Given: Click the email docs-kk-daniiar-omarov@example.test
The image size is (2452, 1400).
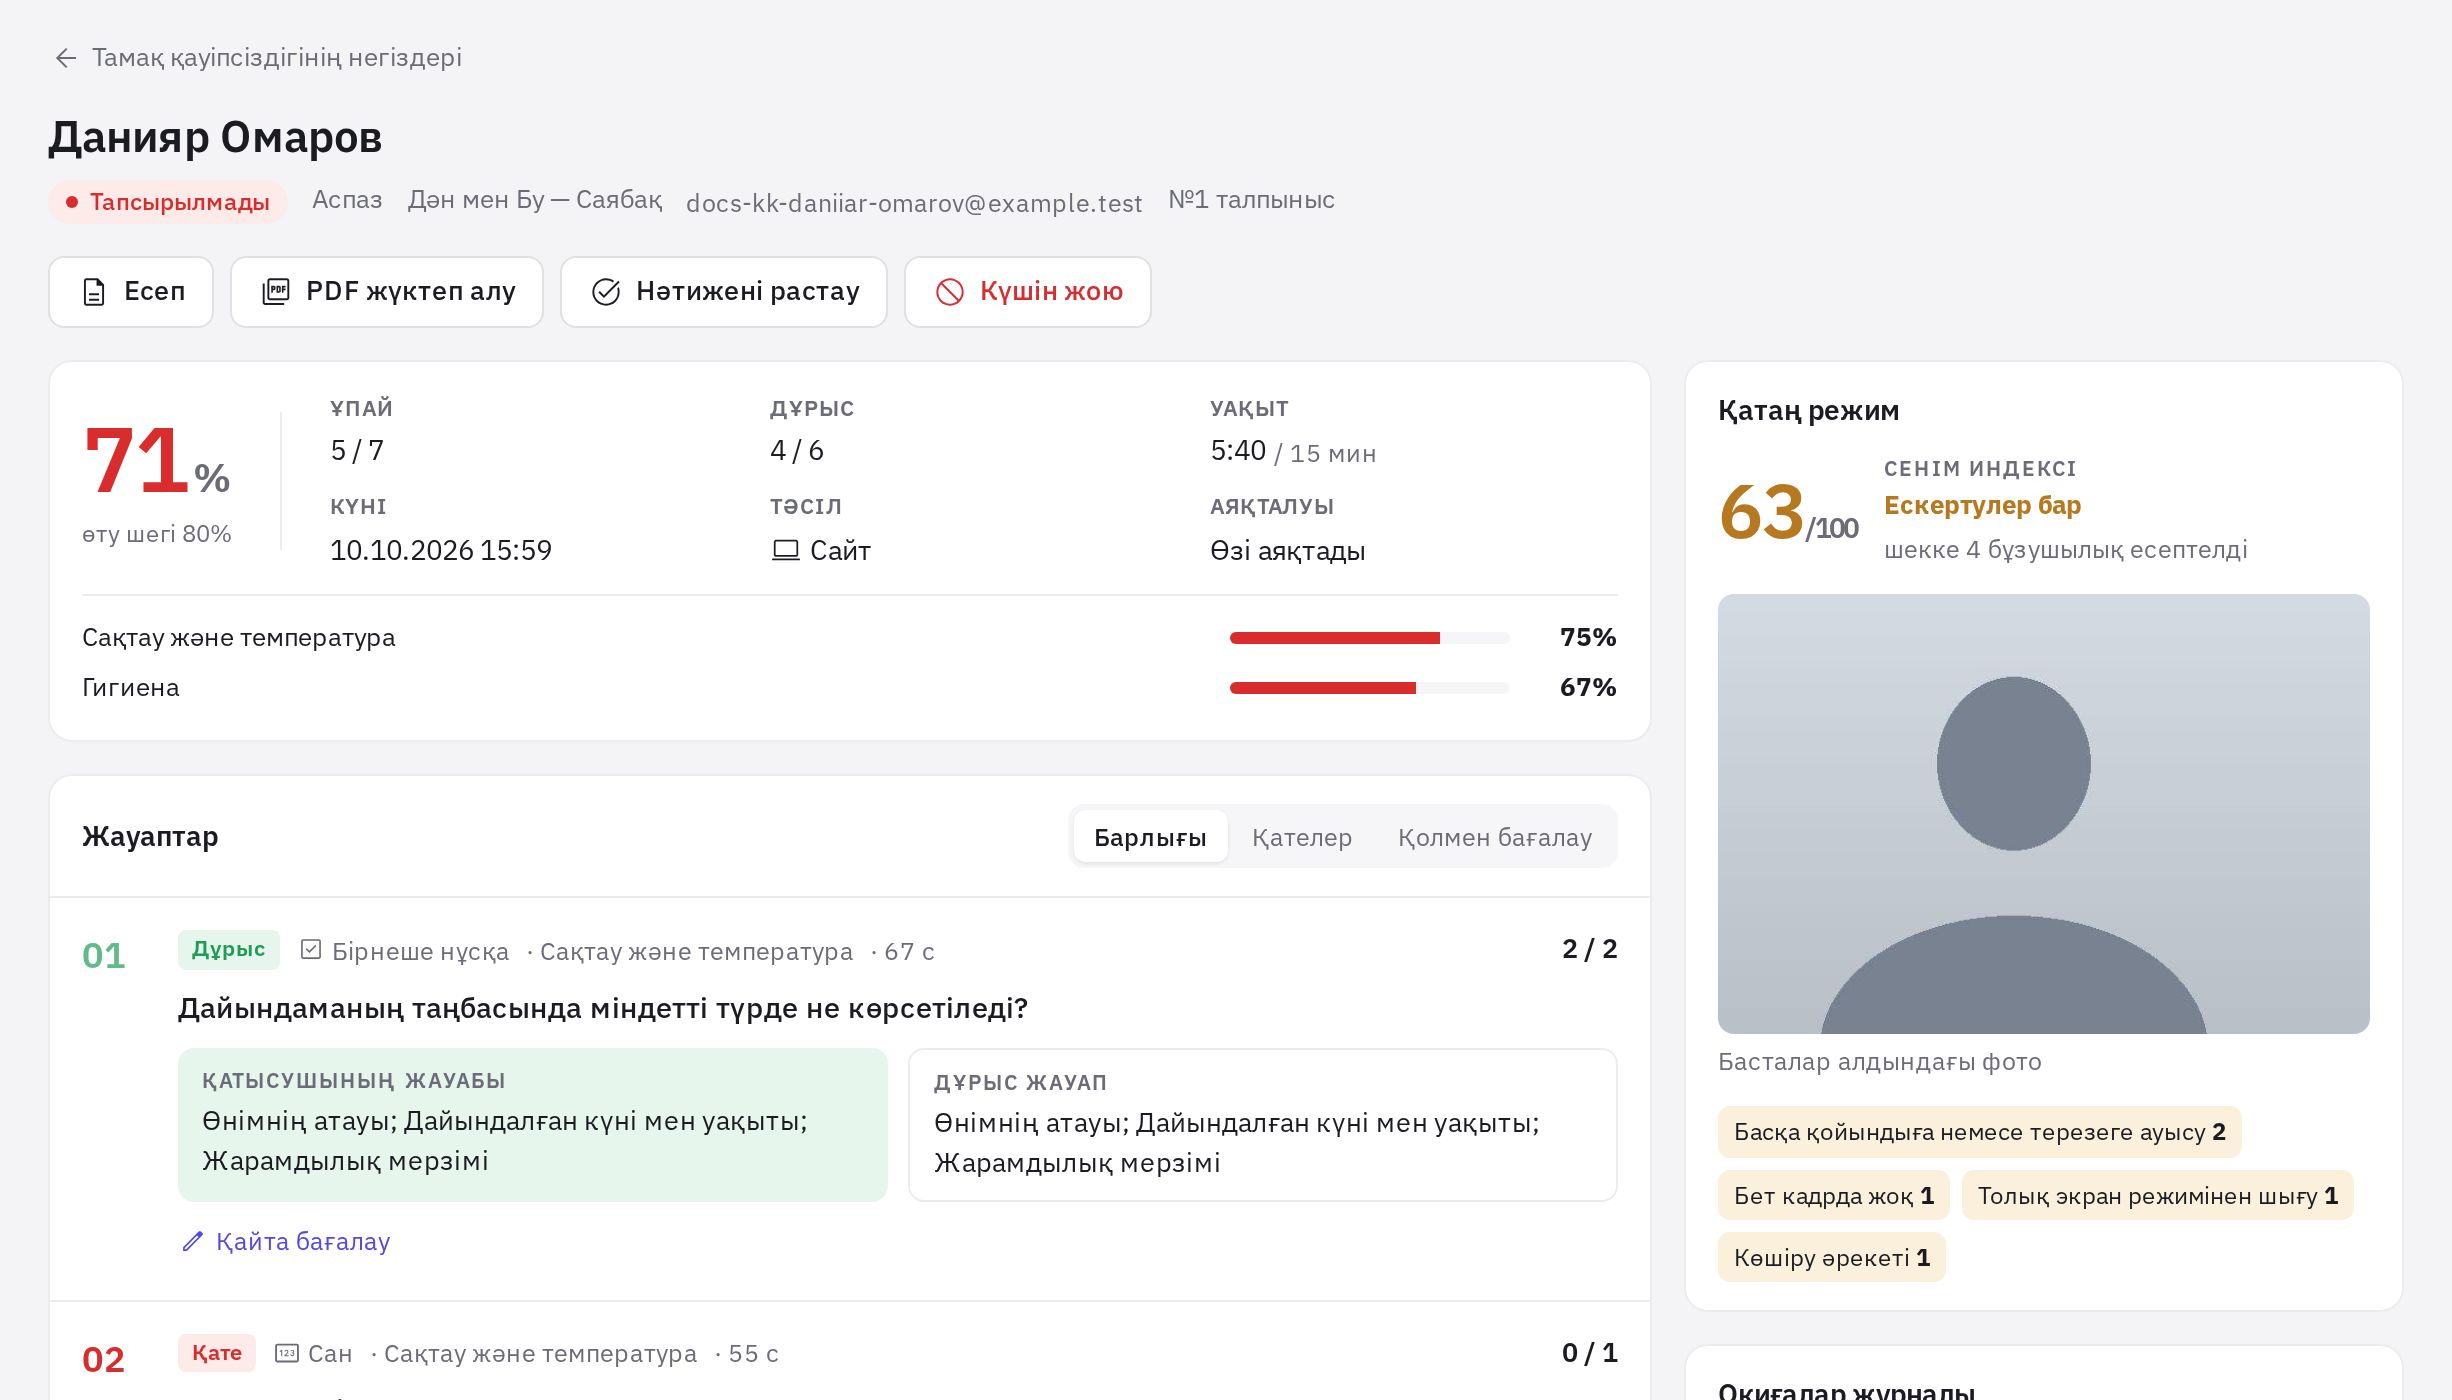Looking at the screenshot, I should tap(914, 203).
